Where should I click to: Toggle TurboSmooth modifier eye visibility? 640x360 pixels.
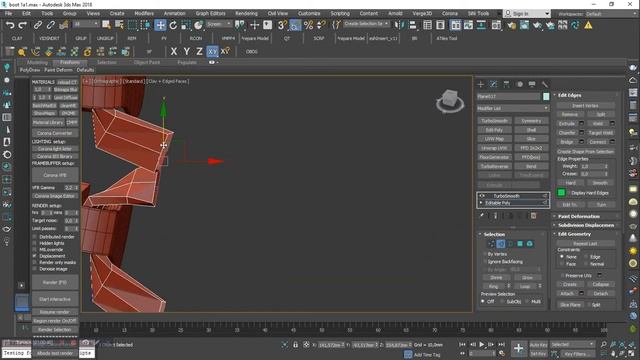point(482,196)
